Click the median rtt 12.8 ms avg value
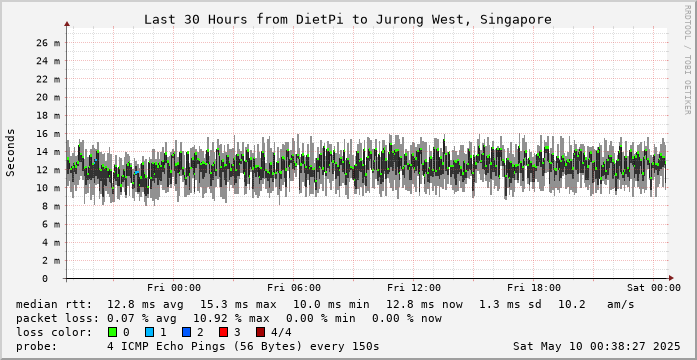697x360 pixels. 142,304
